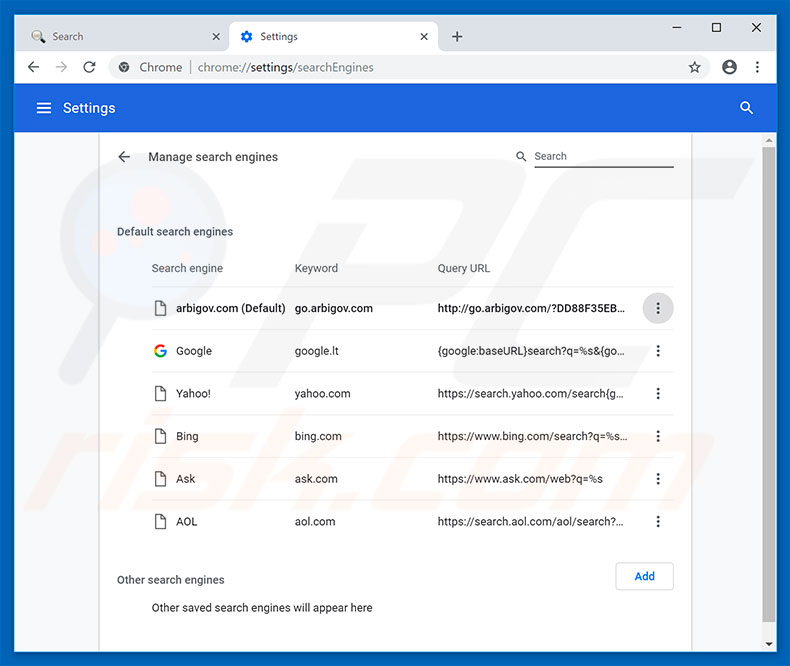790x666 pixels.
Task: Click the Google logo icon
Action: (160, 351)
